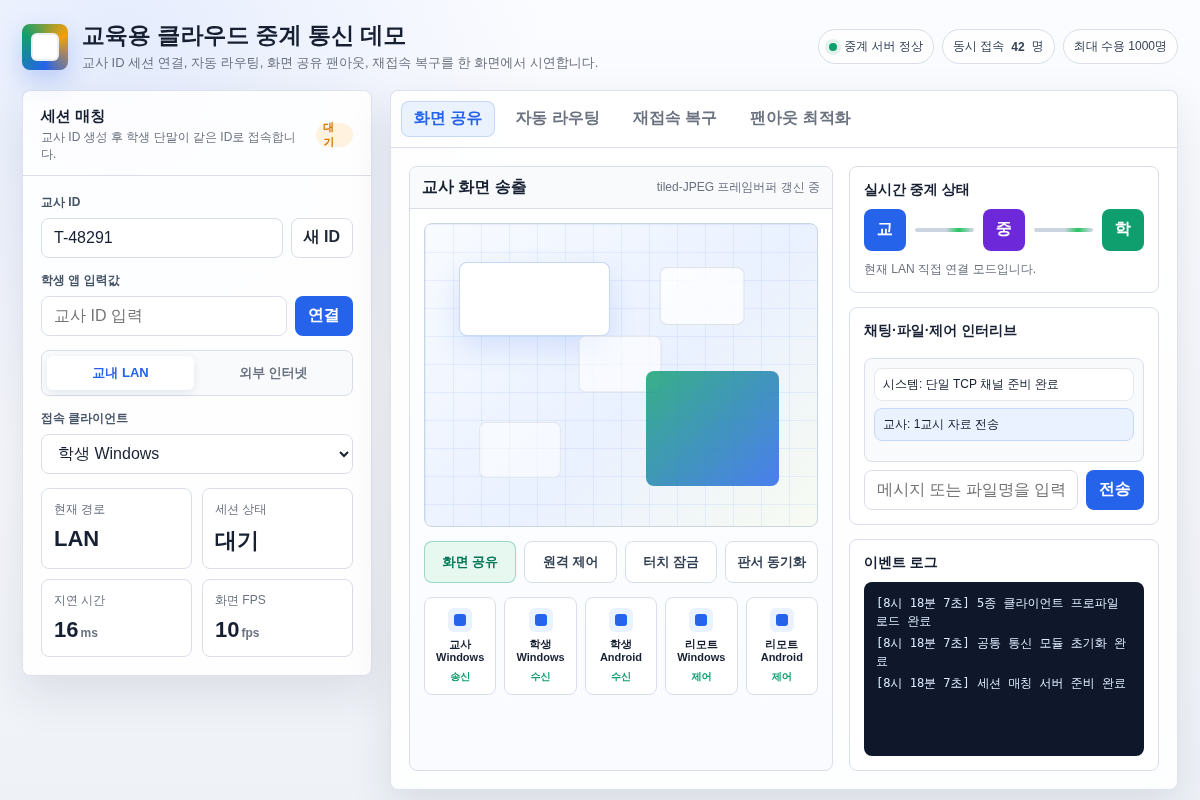Open the 자동 라우팅 tab

(x=558, y=119)
